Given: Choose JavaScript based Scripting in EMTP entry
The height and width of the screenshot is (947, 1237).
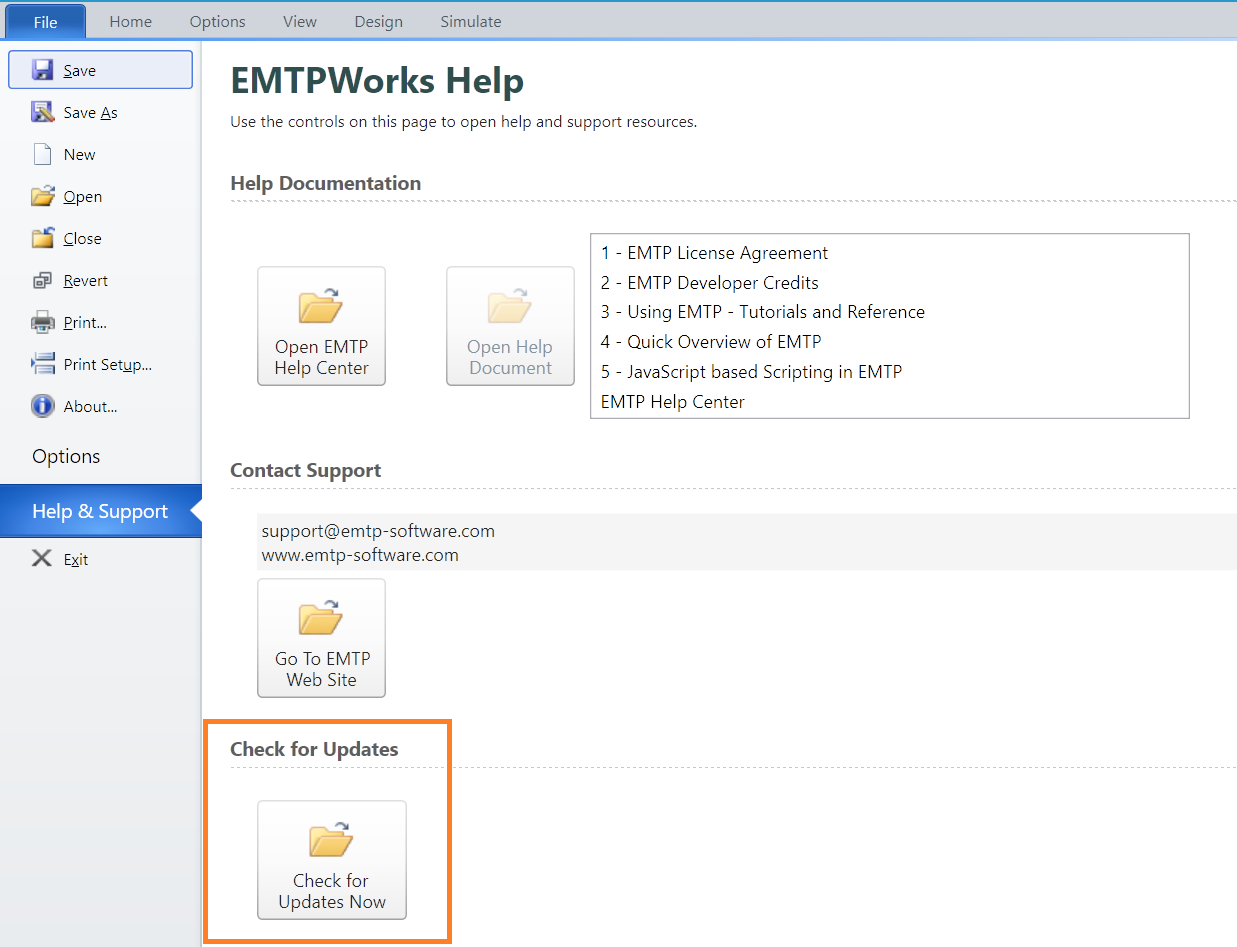Looking at the screenshot, I should click(751, 371).
